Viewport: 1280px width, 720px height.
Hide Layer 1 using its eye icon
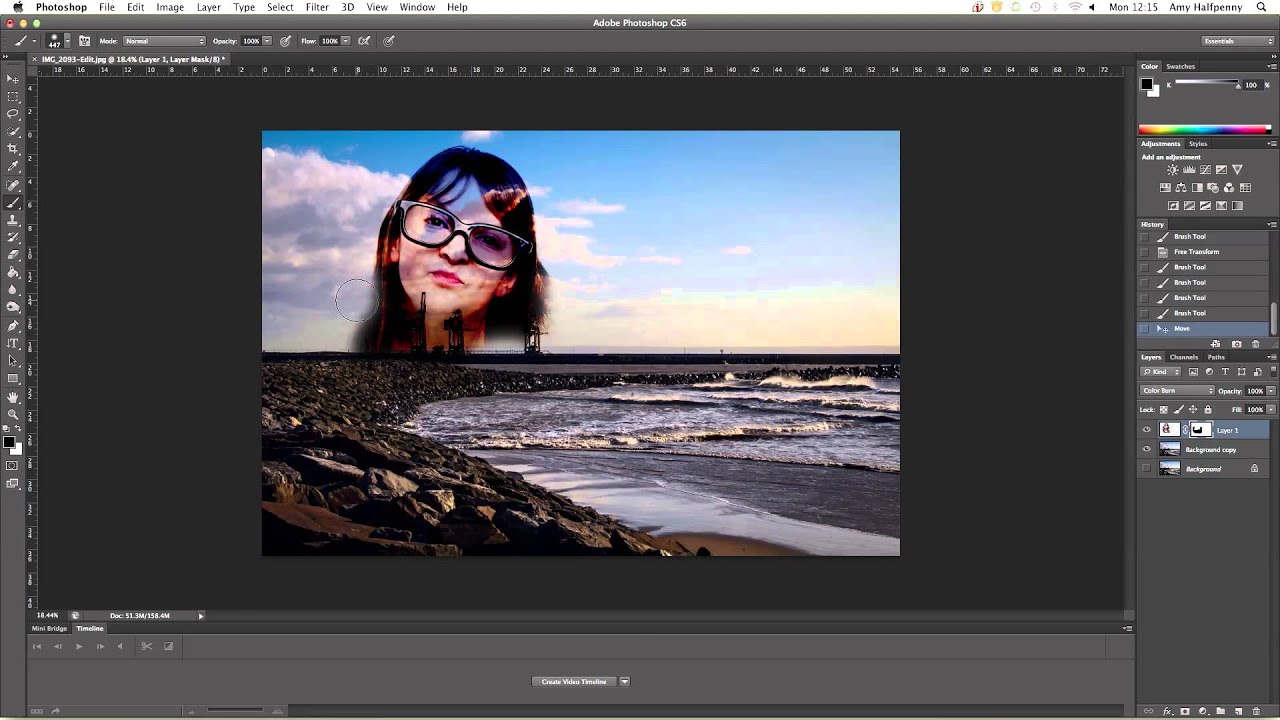(1146, 430)
